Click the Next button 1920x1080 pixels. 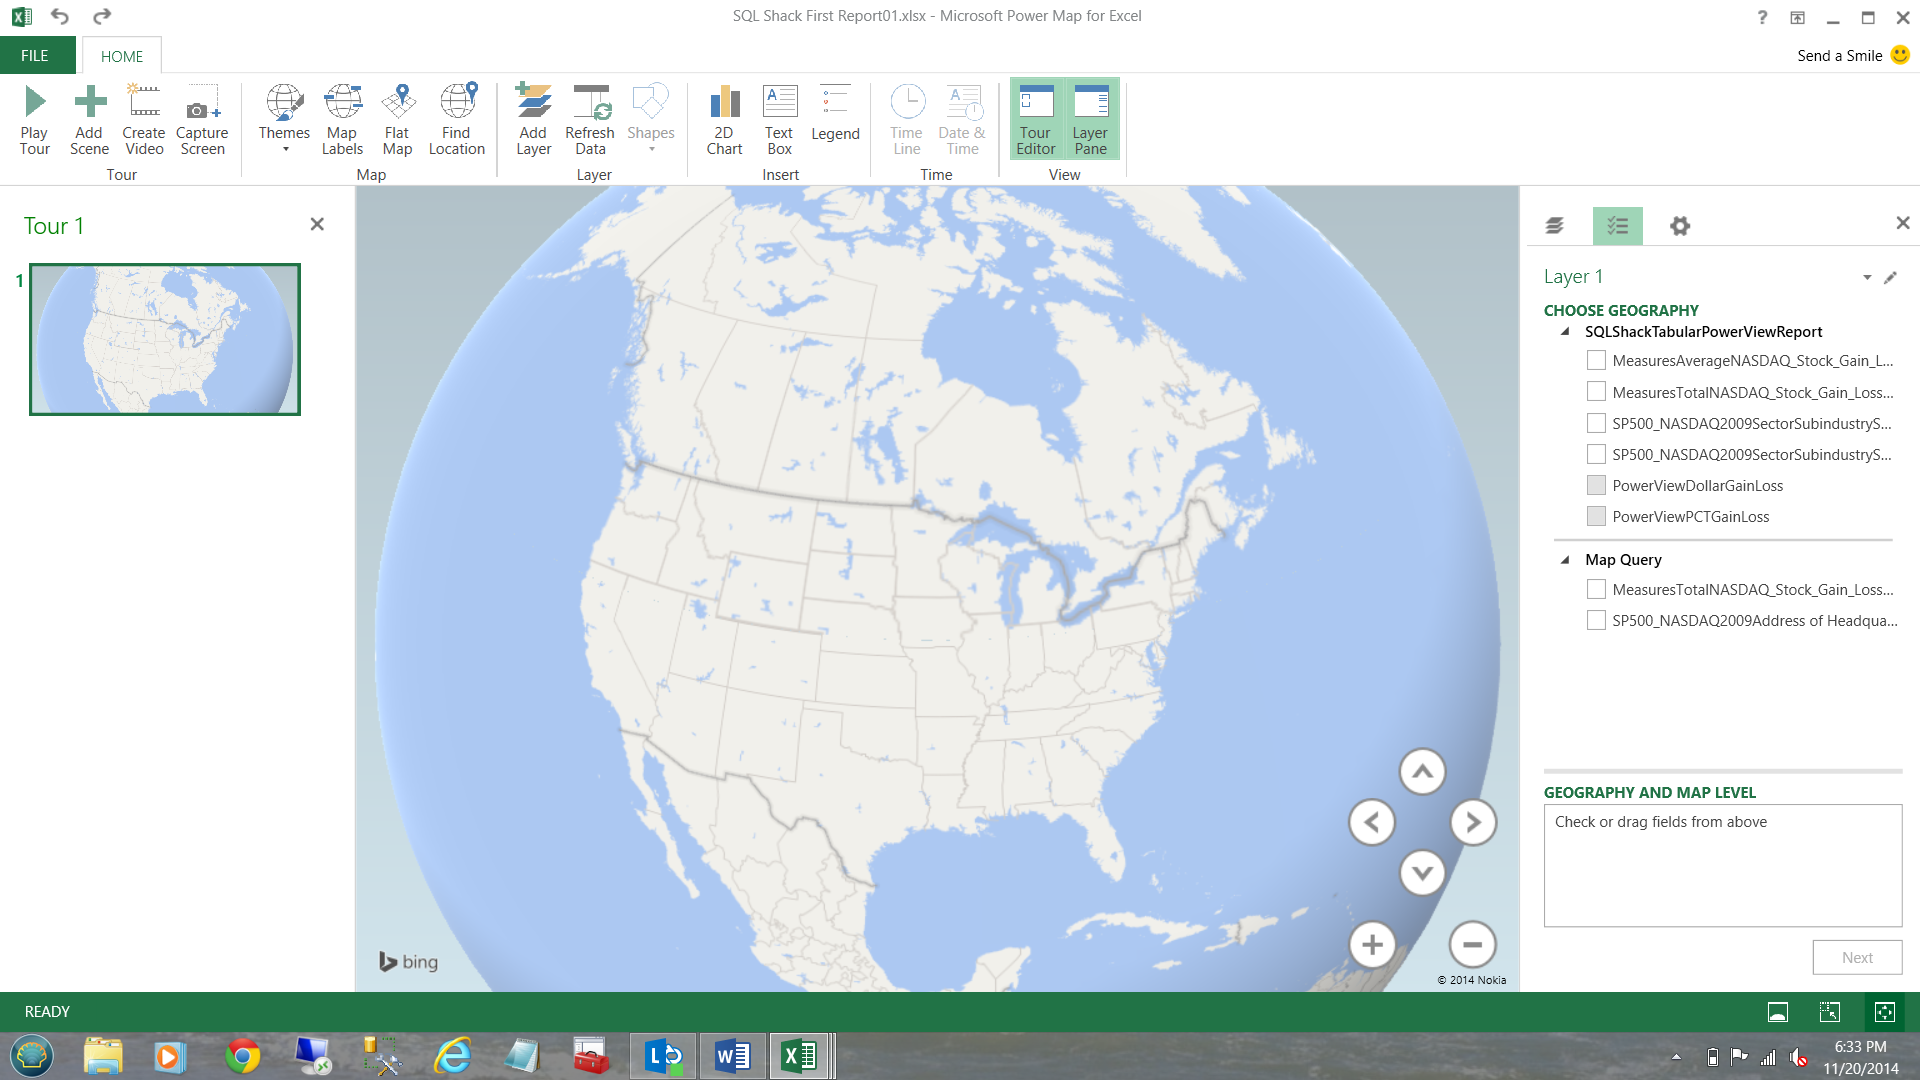click(x=1856, y=957)
